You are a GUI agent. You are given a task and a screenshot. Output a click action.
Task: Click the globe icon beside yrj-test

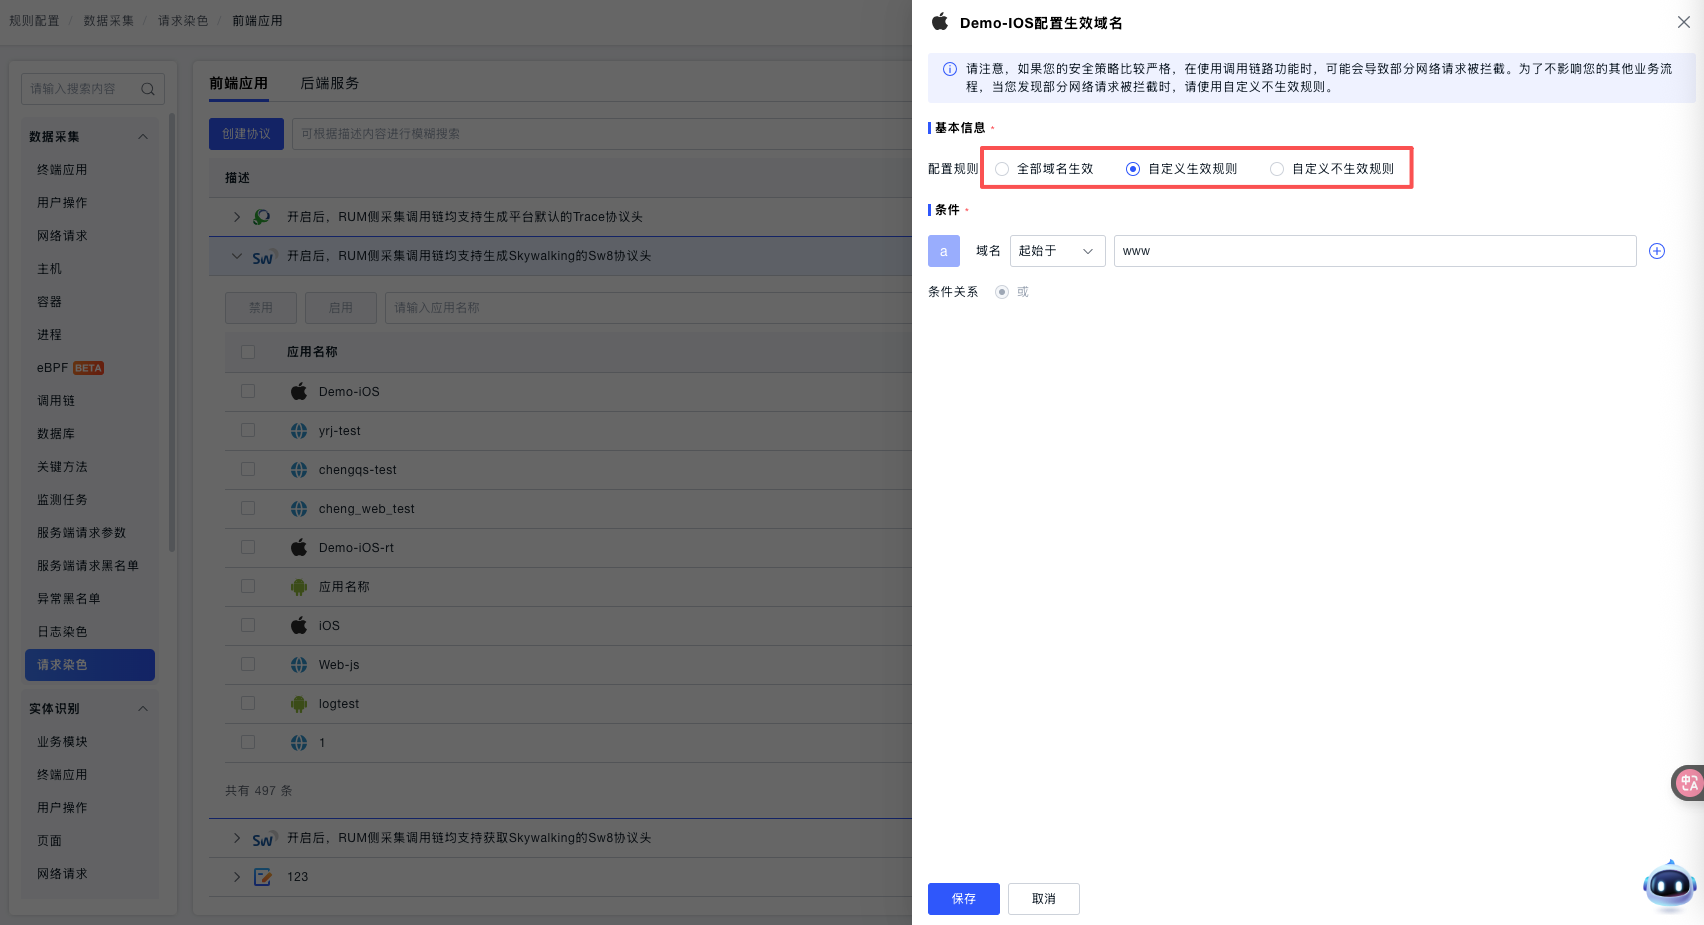click(299, 431)
